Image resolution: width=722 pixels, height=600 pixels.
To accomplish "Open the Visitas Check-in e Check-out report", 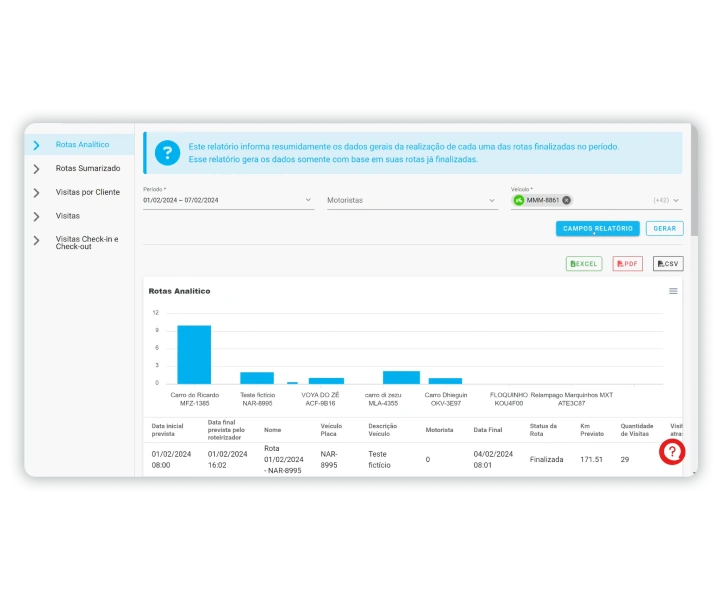I will coord(87,243).
